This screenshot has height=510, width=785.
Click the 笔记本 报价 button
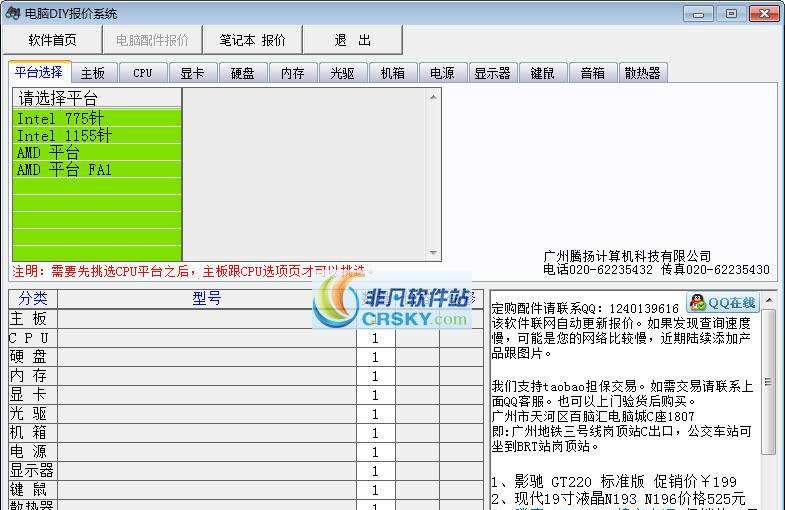[252, 40]
